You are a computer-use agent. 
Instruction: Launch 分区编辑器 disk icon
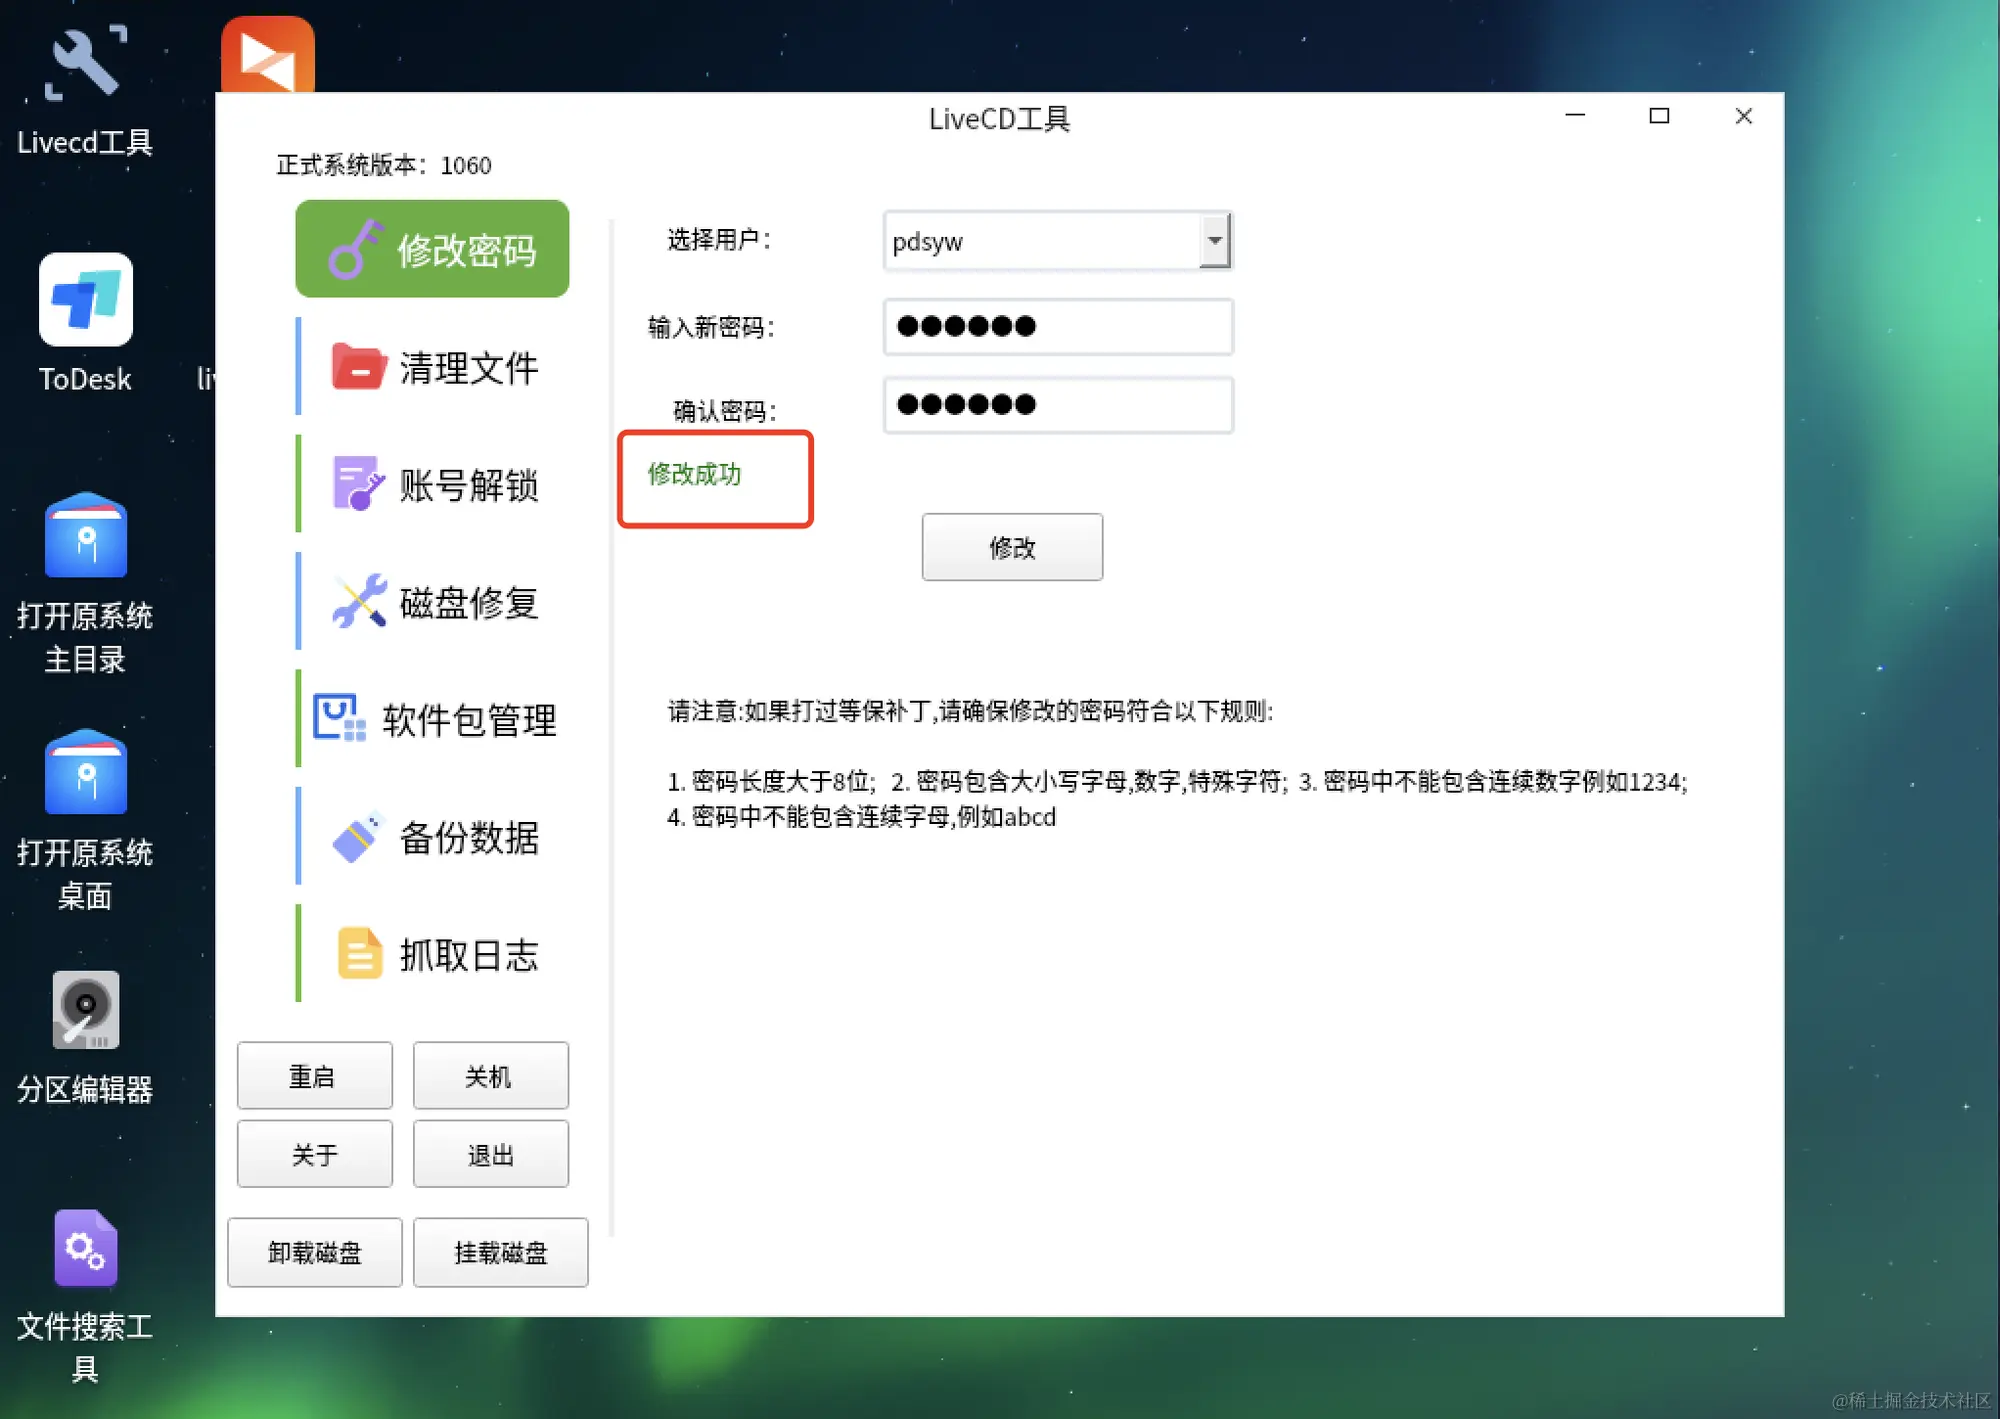point(85,1010)
